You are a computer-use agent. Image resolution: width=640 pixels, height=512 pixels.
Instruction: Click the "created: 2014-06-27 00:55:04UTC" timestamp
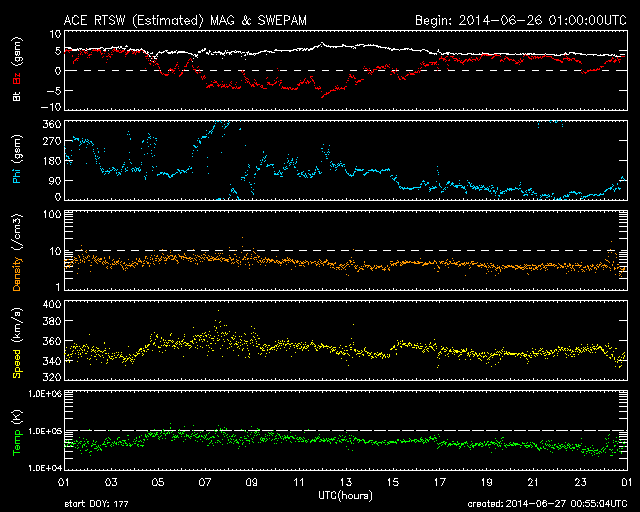point(547,504)
